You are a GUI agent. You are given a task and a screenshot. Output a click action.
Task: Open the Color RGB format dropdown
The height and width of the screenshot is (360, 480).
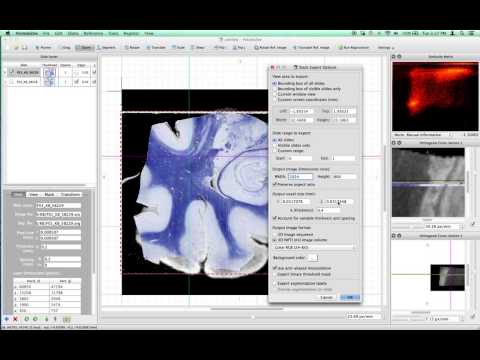coord(314,247)
